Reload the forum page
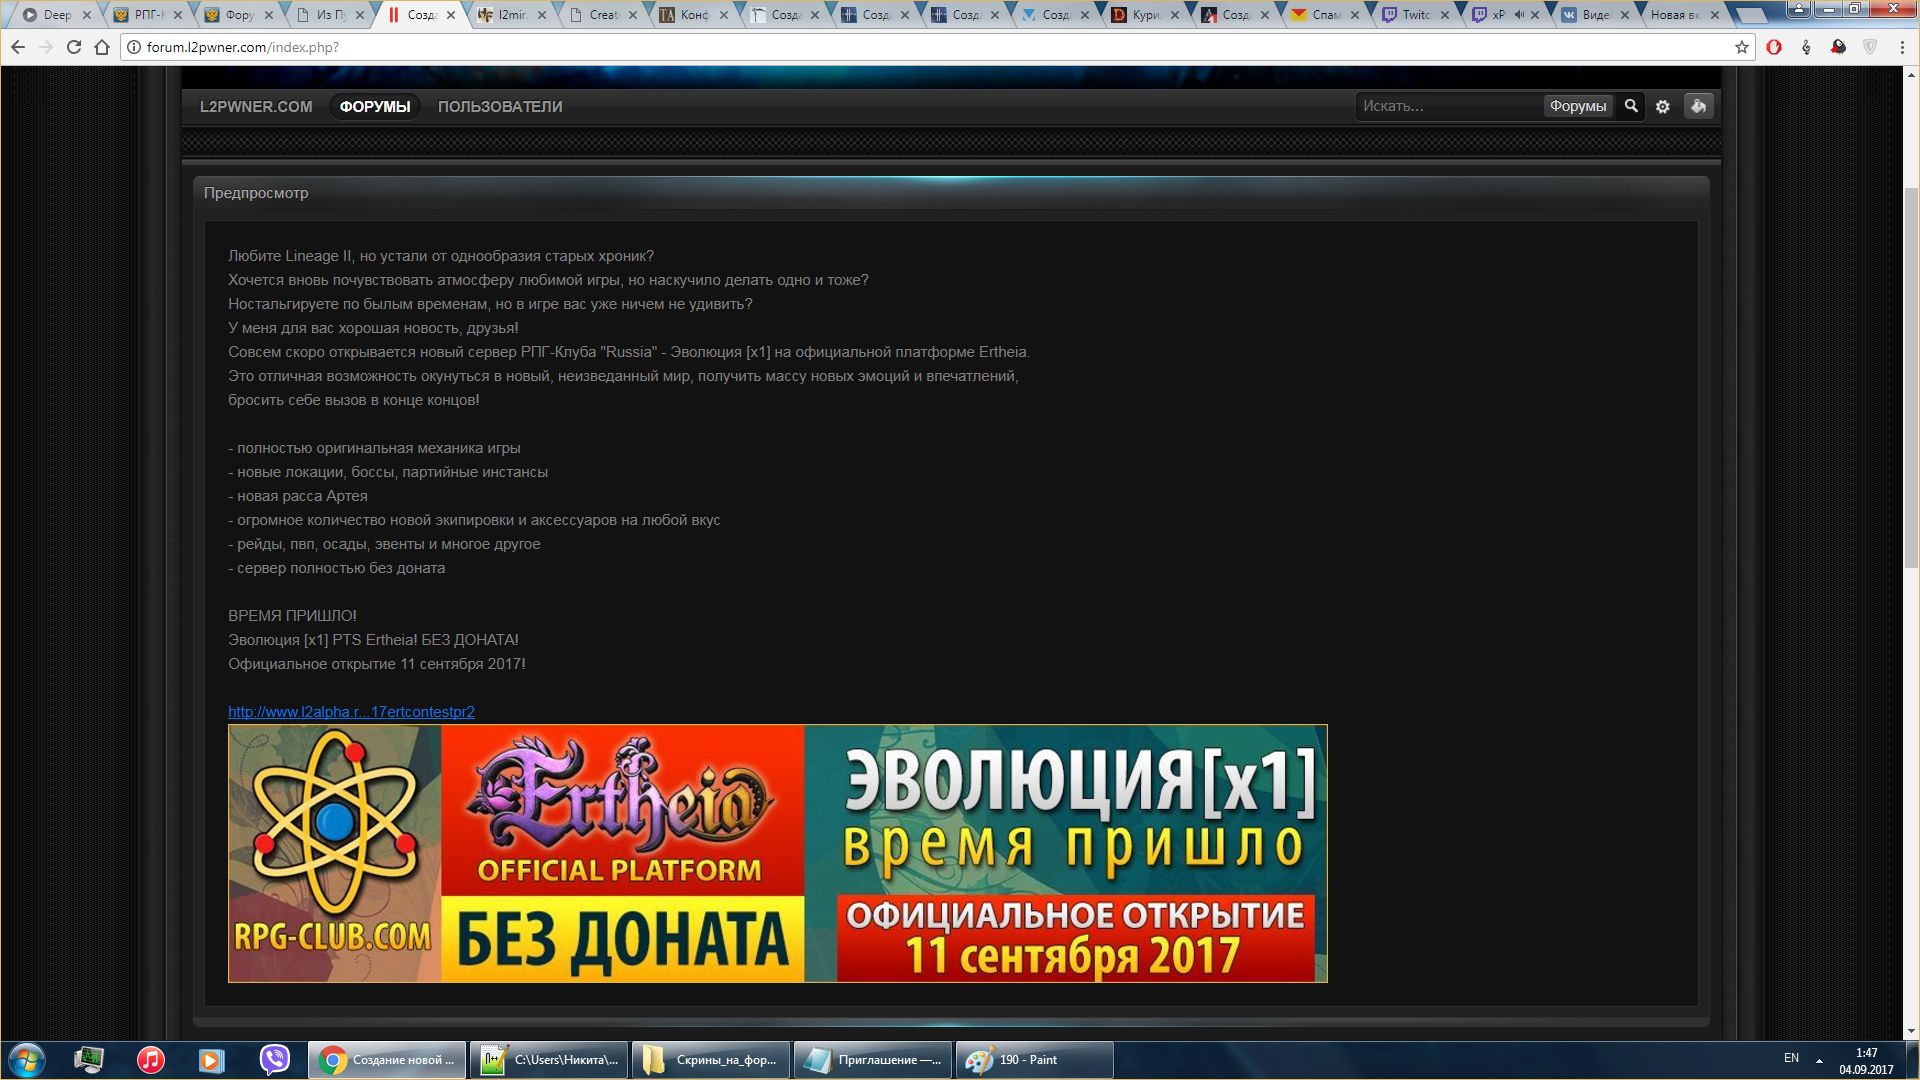This screenshot has width=1920, height=1080. click(x=74, y=47)
